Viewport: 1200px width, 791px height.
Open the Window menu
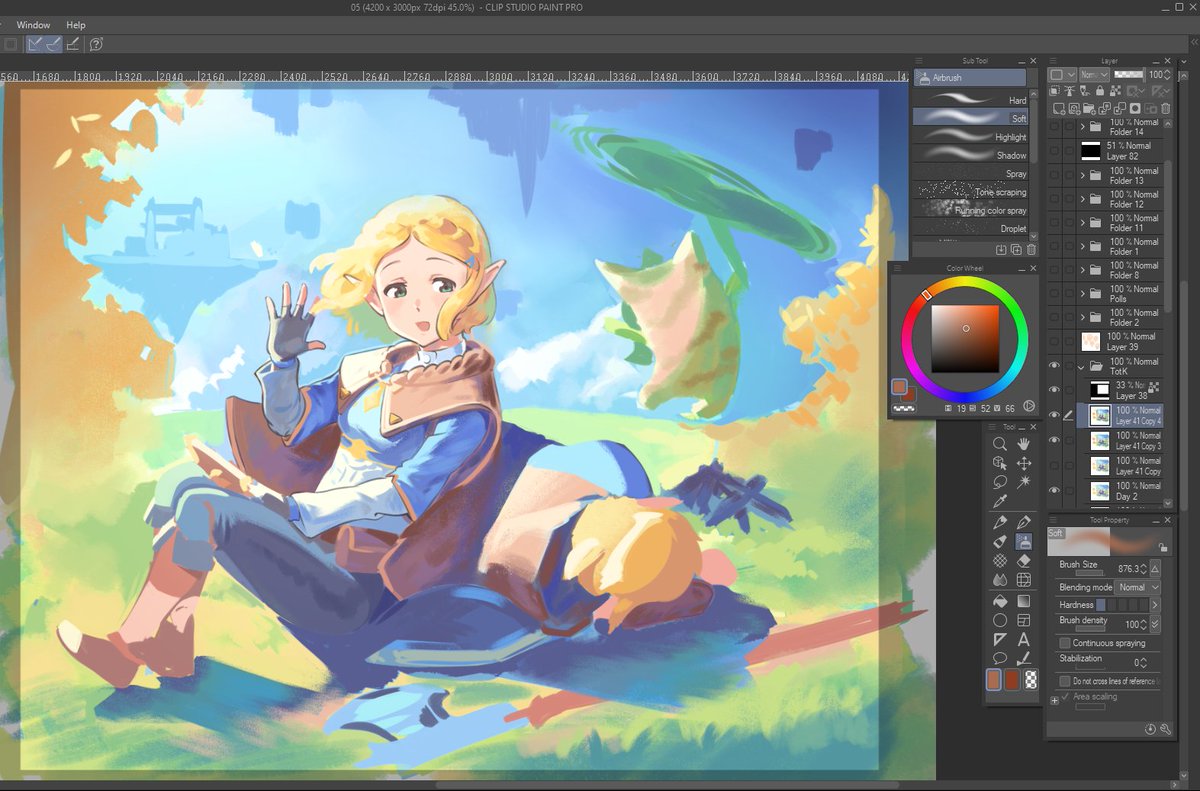33,25
